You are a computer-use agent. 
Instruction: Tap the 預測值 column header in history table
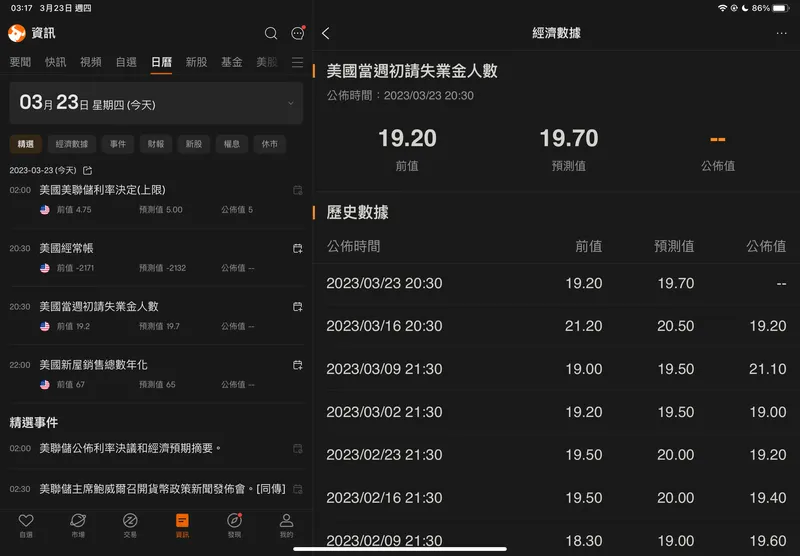pos(674,247)
